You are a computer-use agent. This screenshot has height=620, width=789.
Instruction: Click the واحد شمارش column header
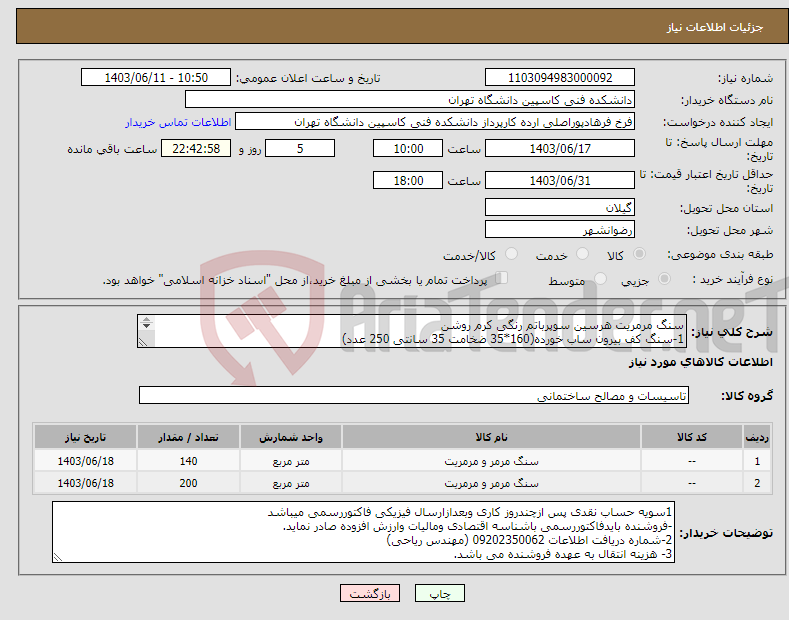point(291,437)
